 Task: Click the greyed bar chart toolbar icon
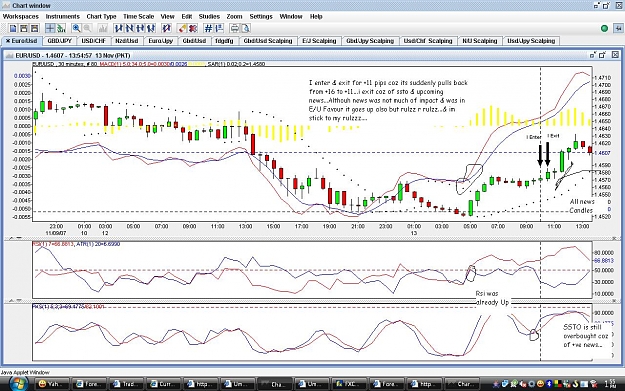point(103,28)
